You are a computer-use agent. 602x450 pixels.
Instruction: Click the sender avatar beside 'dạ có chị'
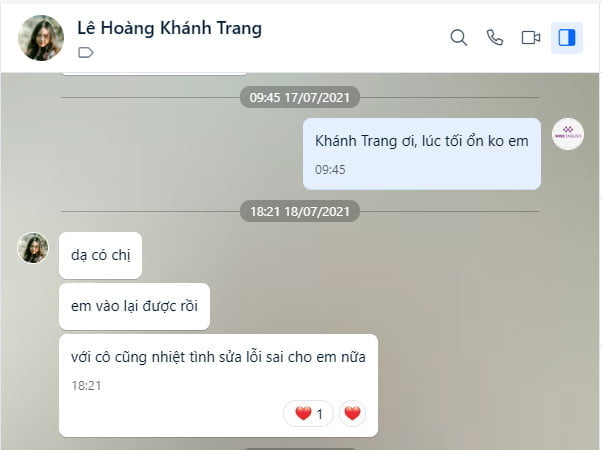33,248
